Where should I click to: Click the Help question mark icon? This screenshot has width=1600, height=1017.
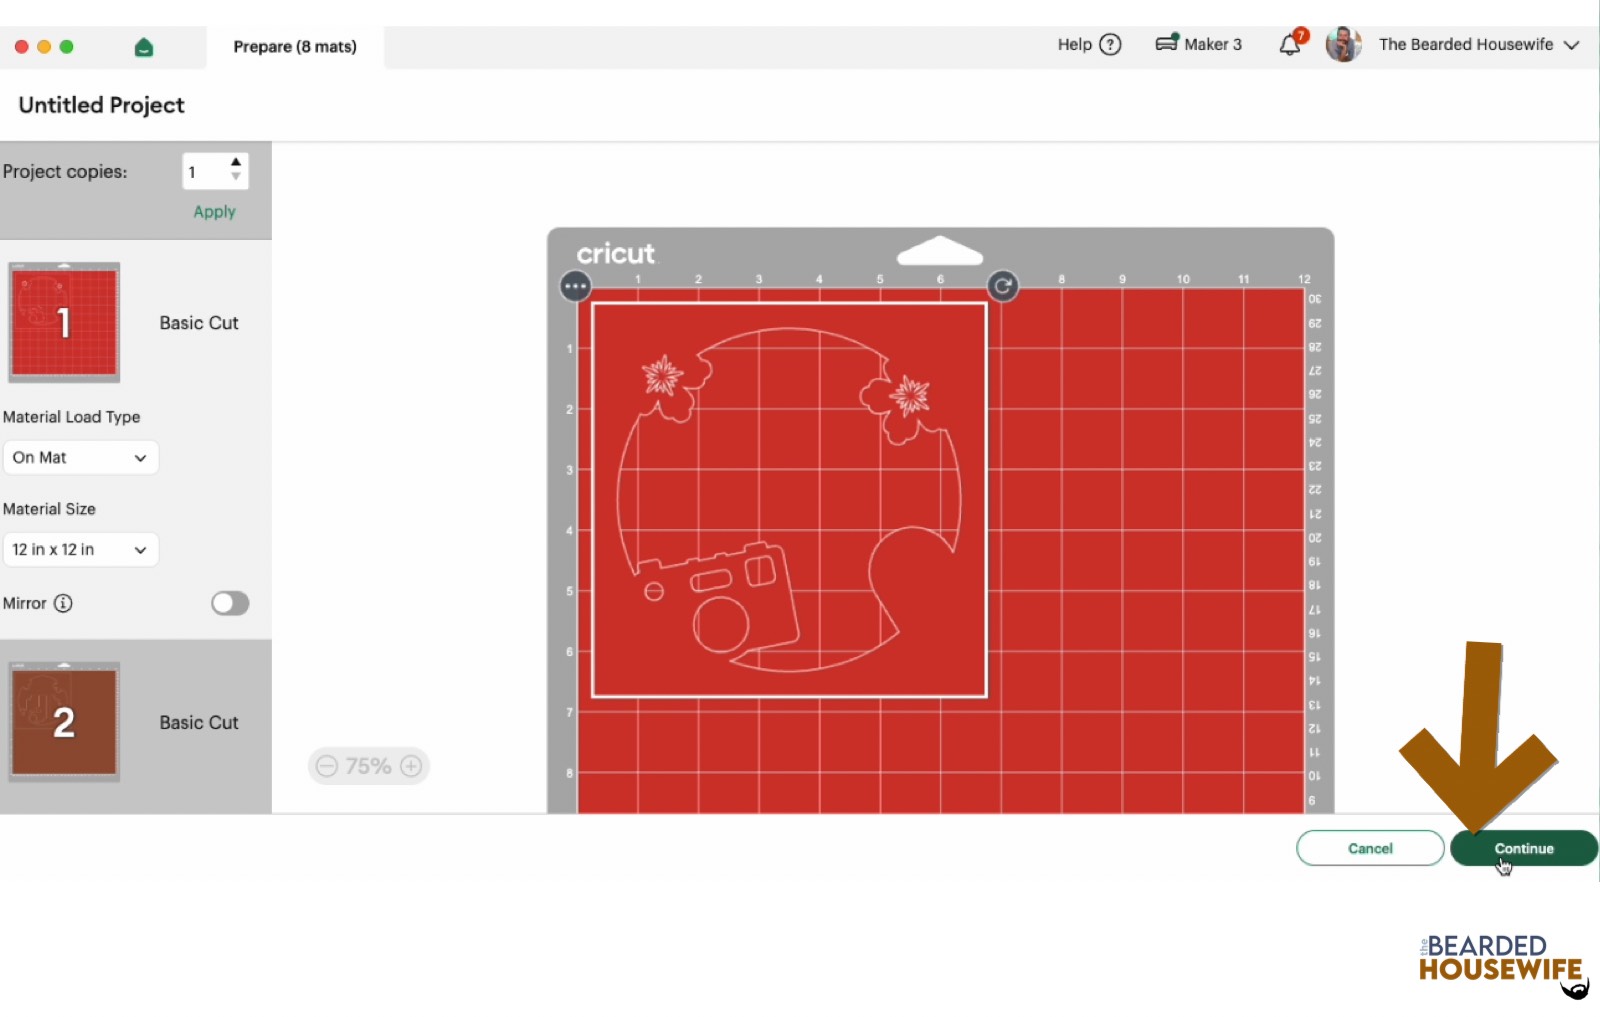[1110, 44]
